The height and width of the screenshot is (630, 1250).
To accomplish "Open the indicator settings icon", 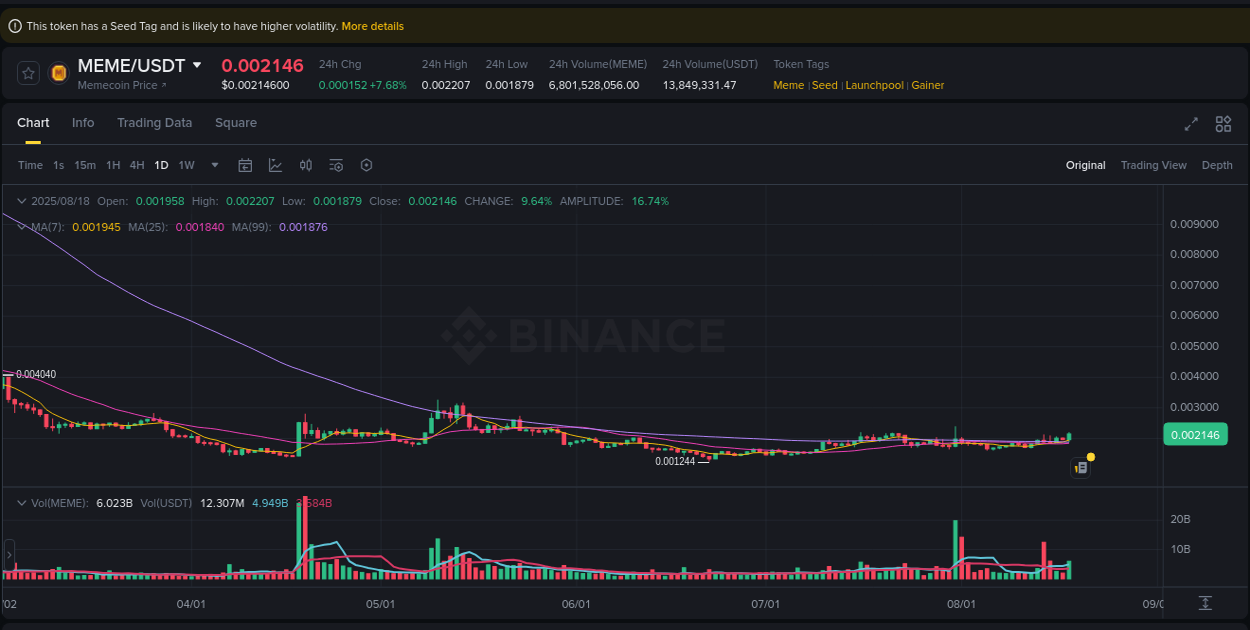I will pyautogui.click(x=337, y=165).
